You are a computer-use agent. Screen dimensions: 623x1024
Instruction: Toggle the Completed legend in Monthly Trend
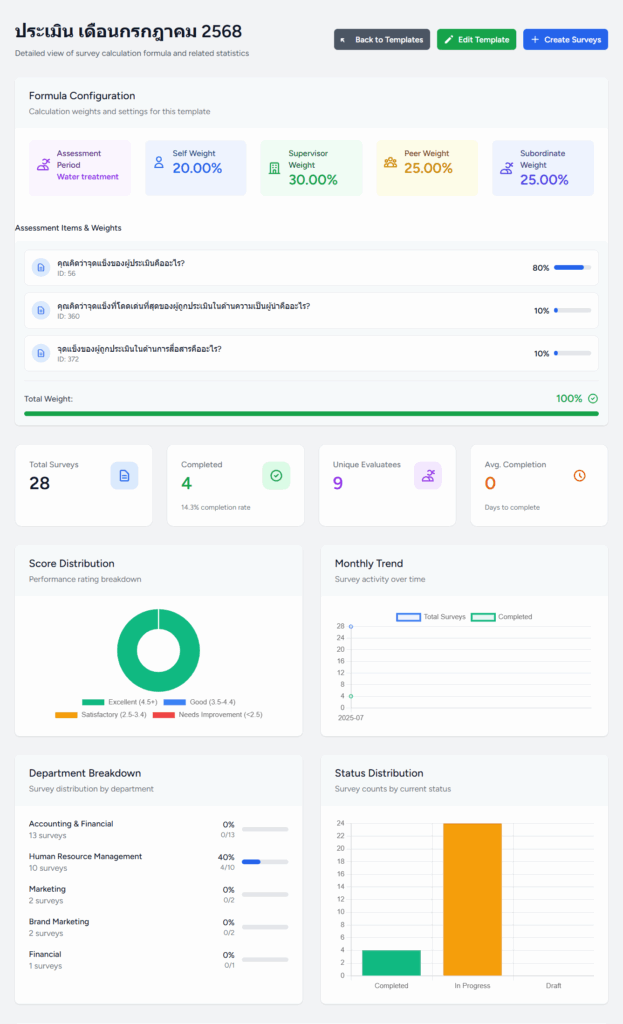pos(502,617)
